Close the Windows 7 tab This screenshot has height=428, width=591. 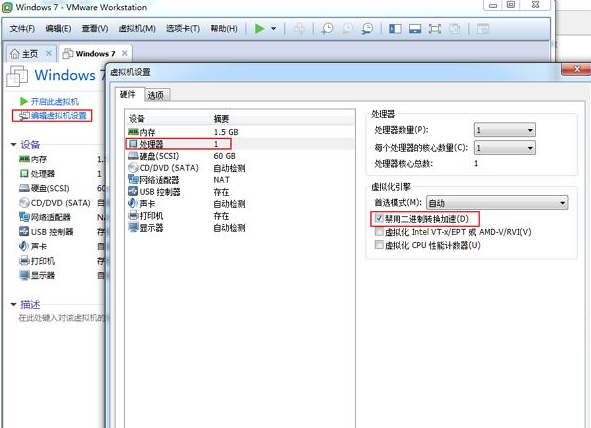pos(125,54)
